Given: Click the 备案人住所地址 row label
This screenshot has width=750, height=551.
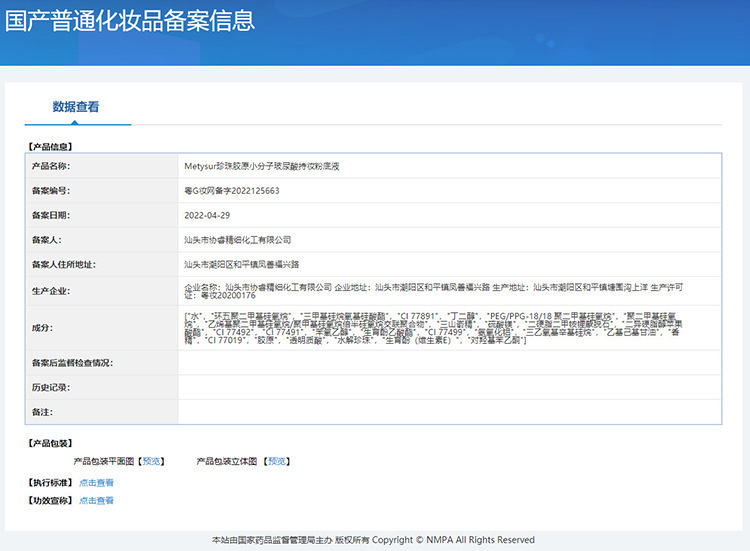Looking at the screenshot, I should click(x=64, y=264).
